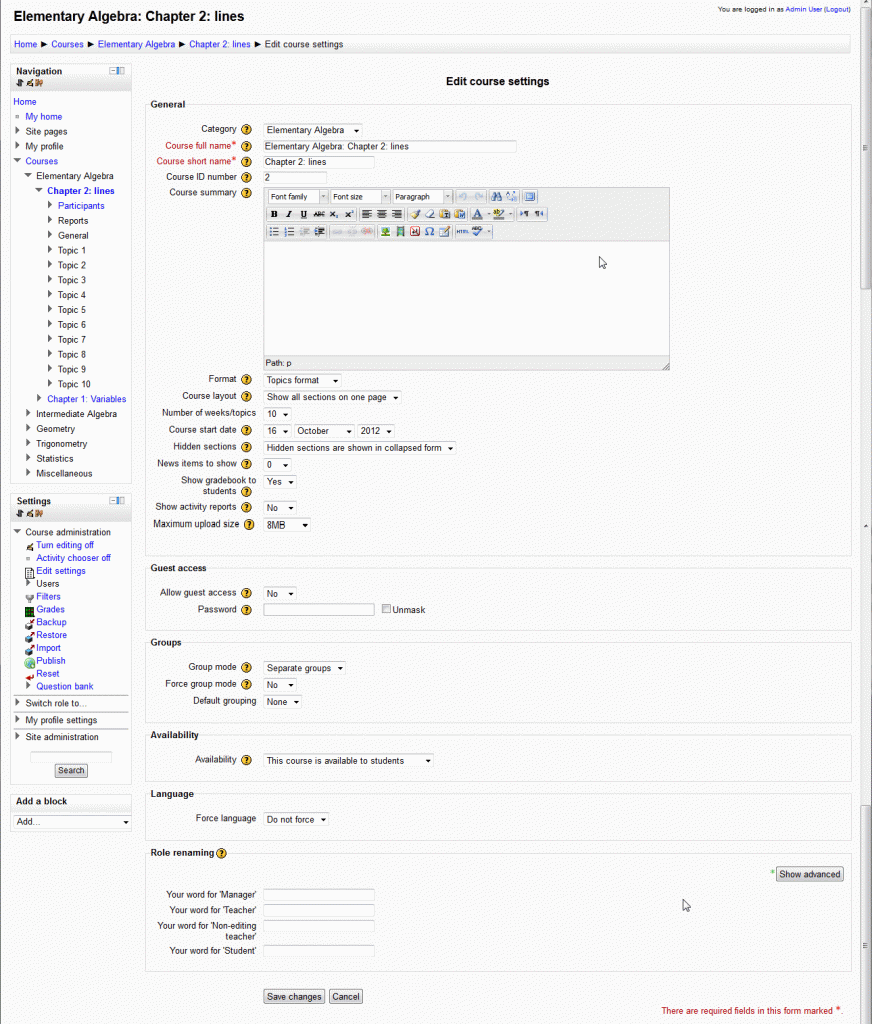
Task: Click inside the Course summary text area
Action: [466, 298]
